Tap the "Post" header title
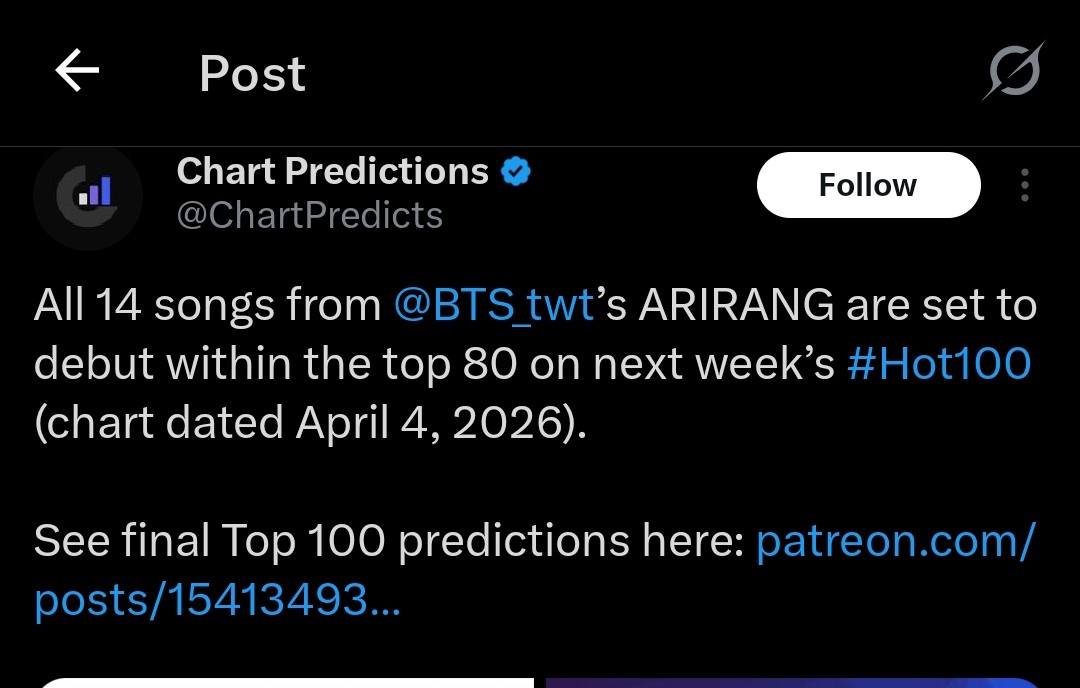This screenshot has width=1080, height=688. pyautogui.click(x=252, y=73)
